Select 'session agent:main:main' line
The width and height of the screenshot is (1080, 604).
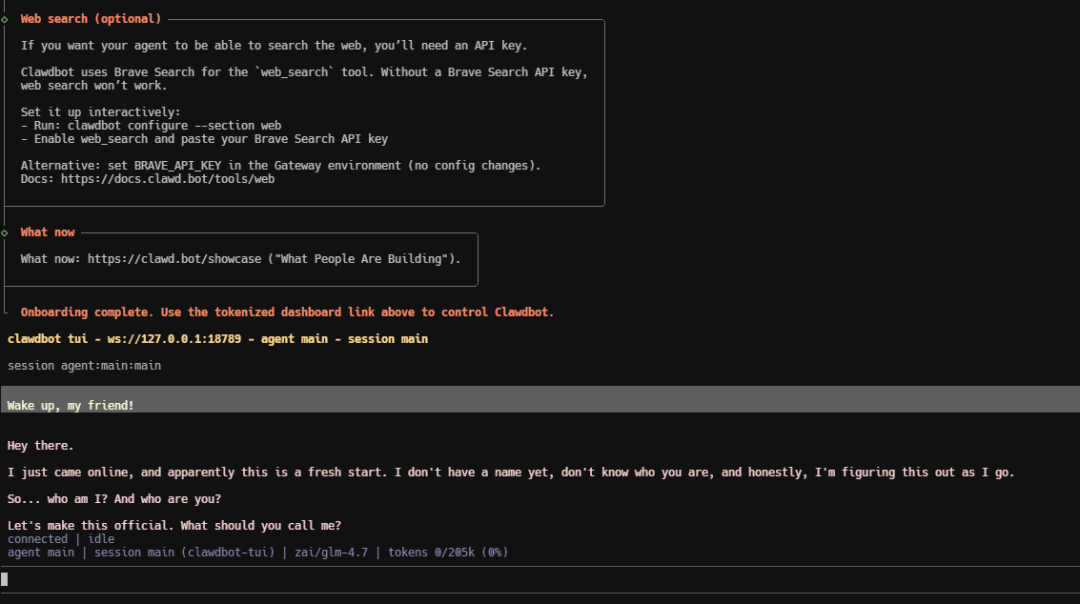point(84,366)
